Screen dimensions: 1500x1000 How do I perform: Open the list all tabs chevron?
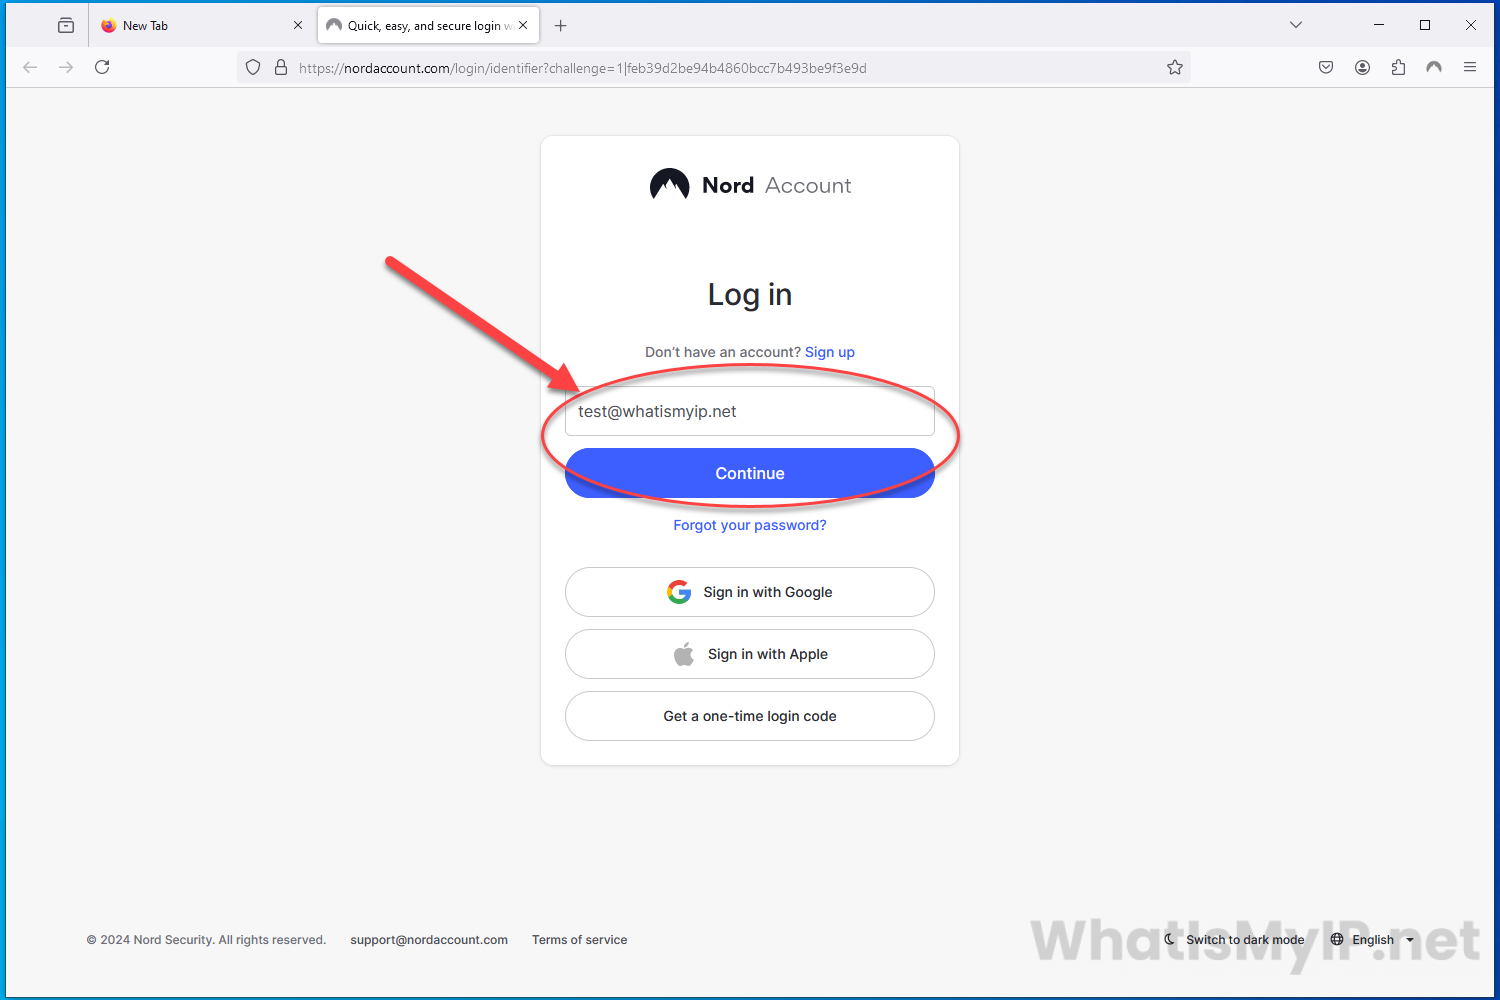click(1296, 25)
